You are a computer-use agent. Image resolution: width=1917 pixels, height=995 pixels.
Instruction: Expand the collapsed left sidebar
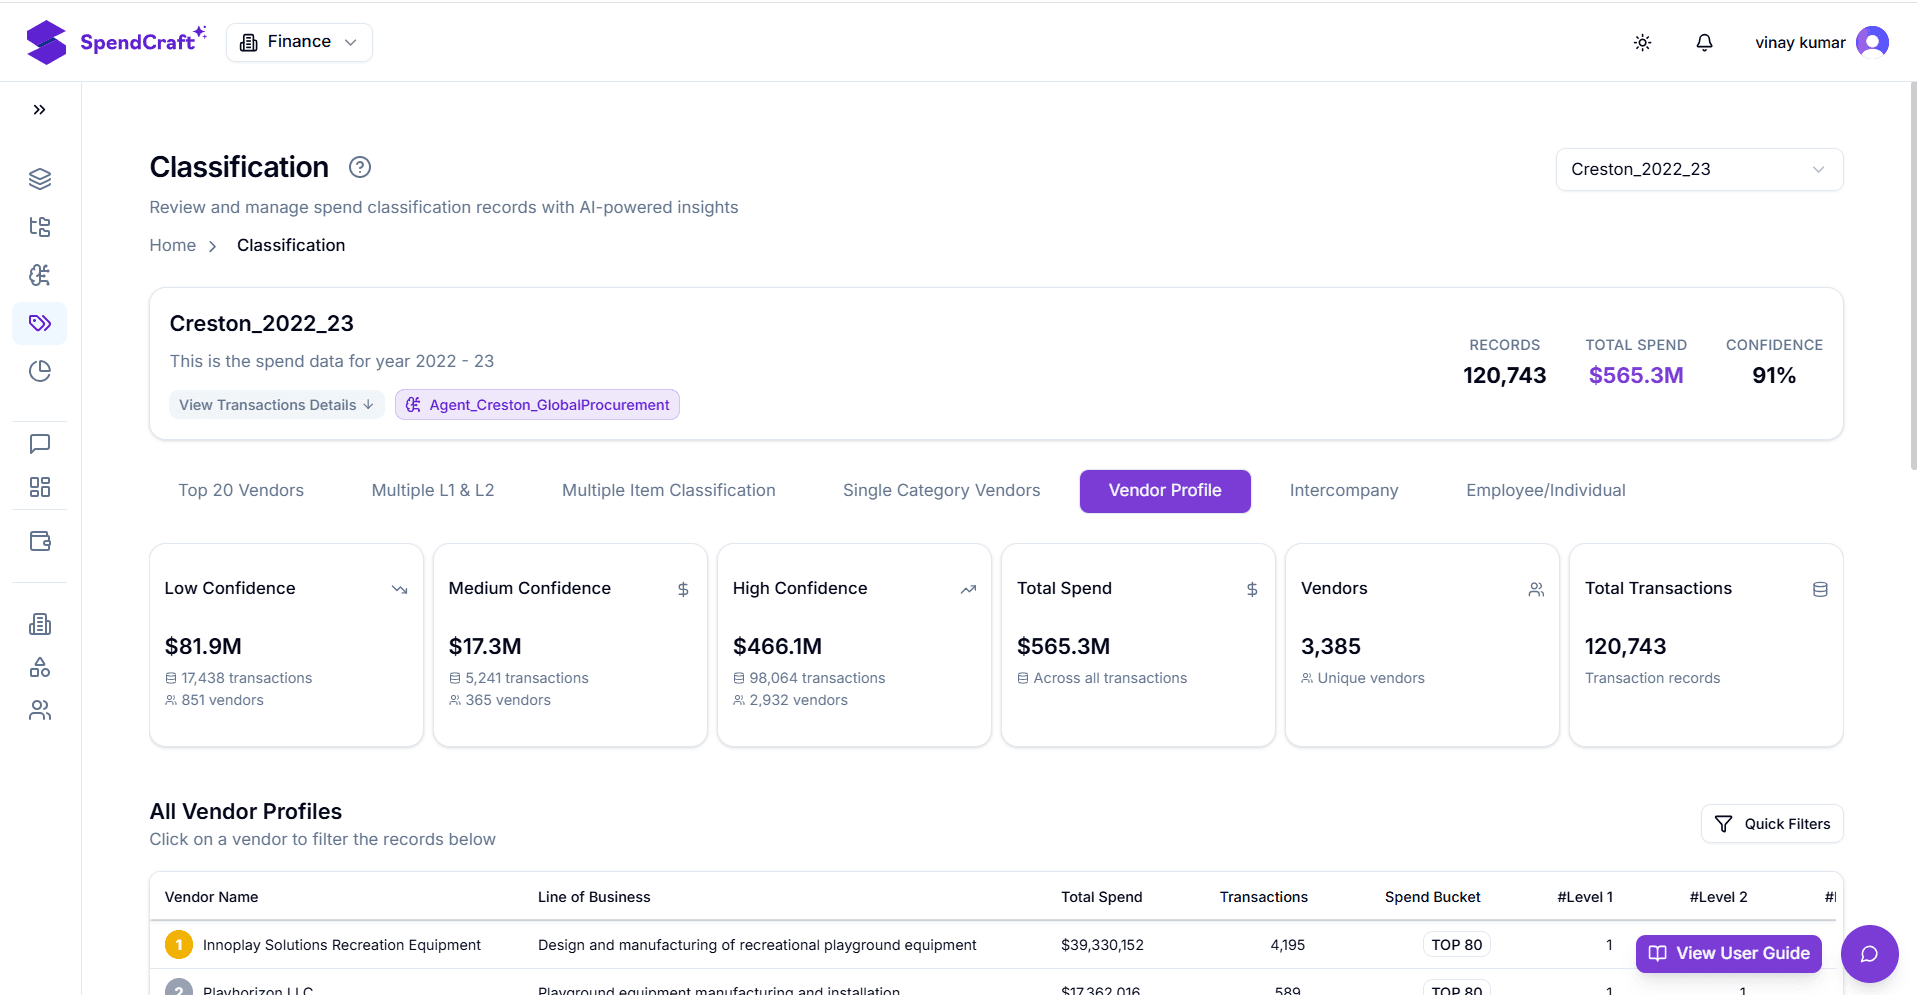point(39,110)
